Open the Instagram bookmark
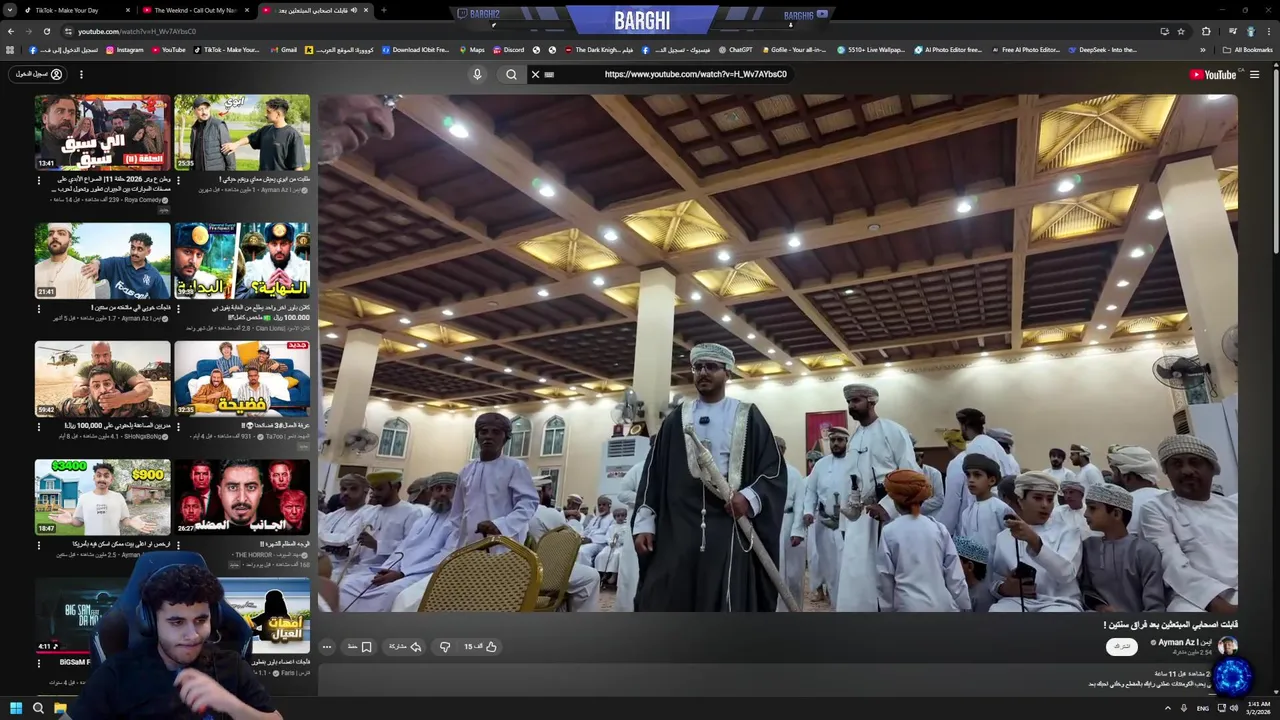The height and width of the screenshot is (720, 1280). [x=124, y=49]
